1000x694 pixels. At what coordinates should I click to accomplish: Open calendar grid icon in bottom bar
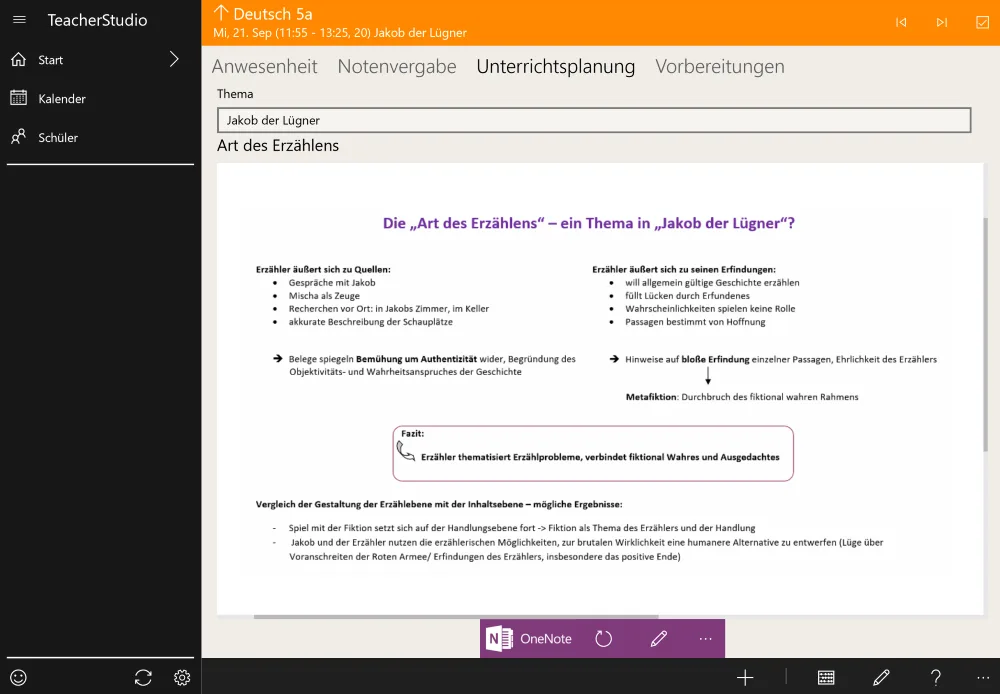click(x=826, y=677)
